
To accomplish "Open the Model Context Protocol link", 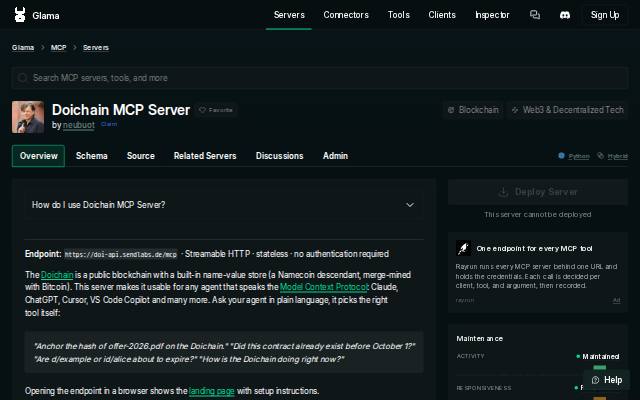I will (x=324, y=287).
